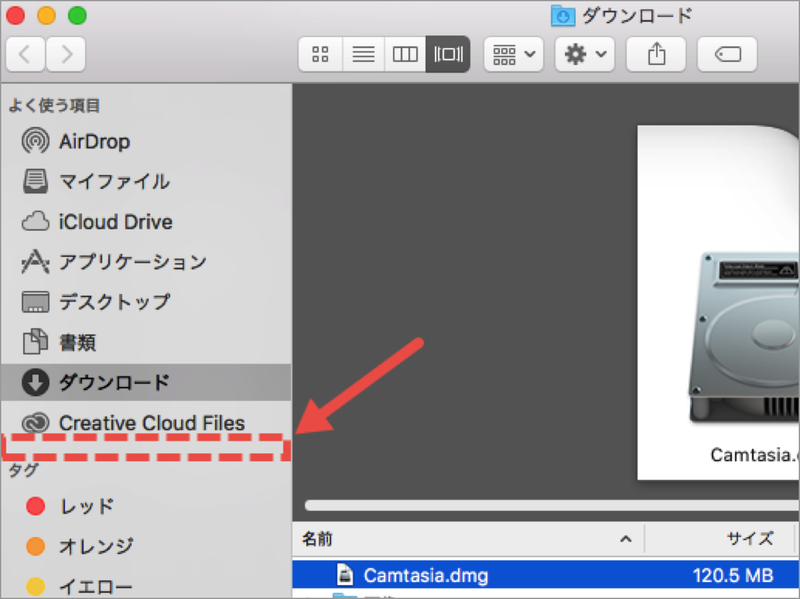Switch to icon view in the toolbar
Screen dimensions: 800x599
(x=320, y=54)
